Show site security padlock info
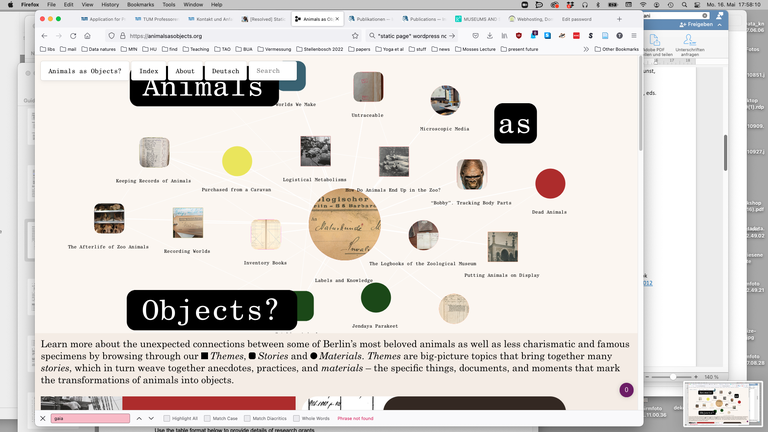This screenshot has width=768, height=432. coord(122,36)
